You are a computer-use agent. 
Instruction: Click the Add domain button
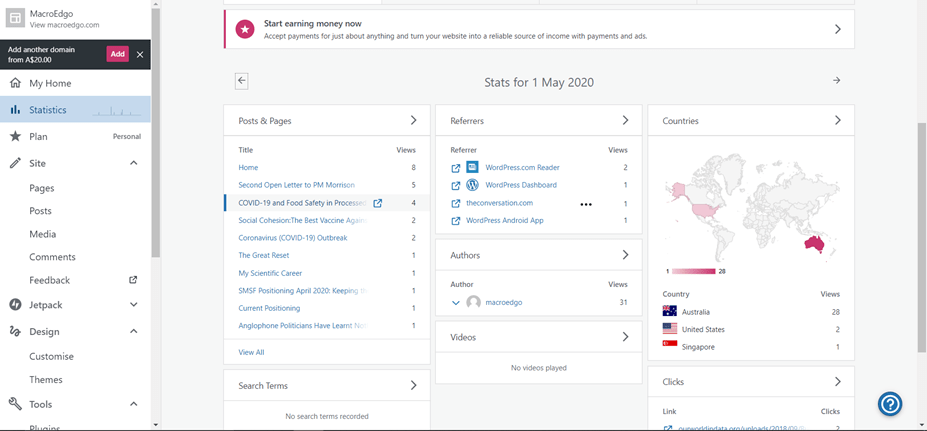(x=118, y=54)
